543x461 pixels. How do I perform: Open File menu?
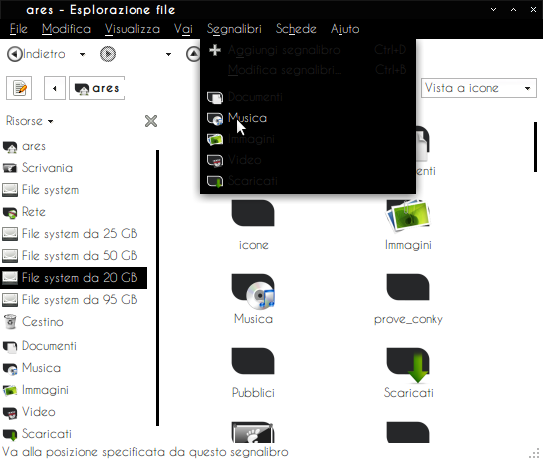pyautogui.click(x=18, y=29)
